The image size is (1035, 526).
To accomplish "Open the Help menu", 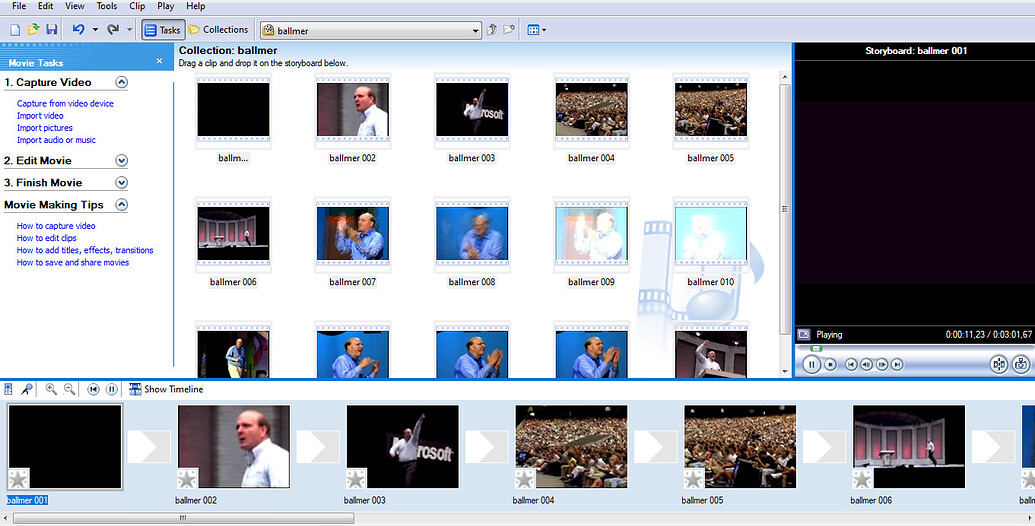I will click(195, 6).
